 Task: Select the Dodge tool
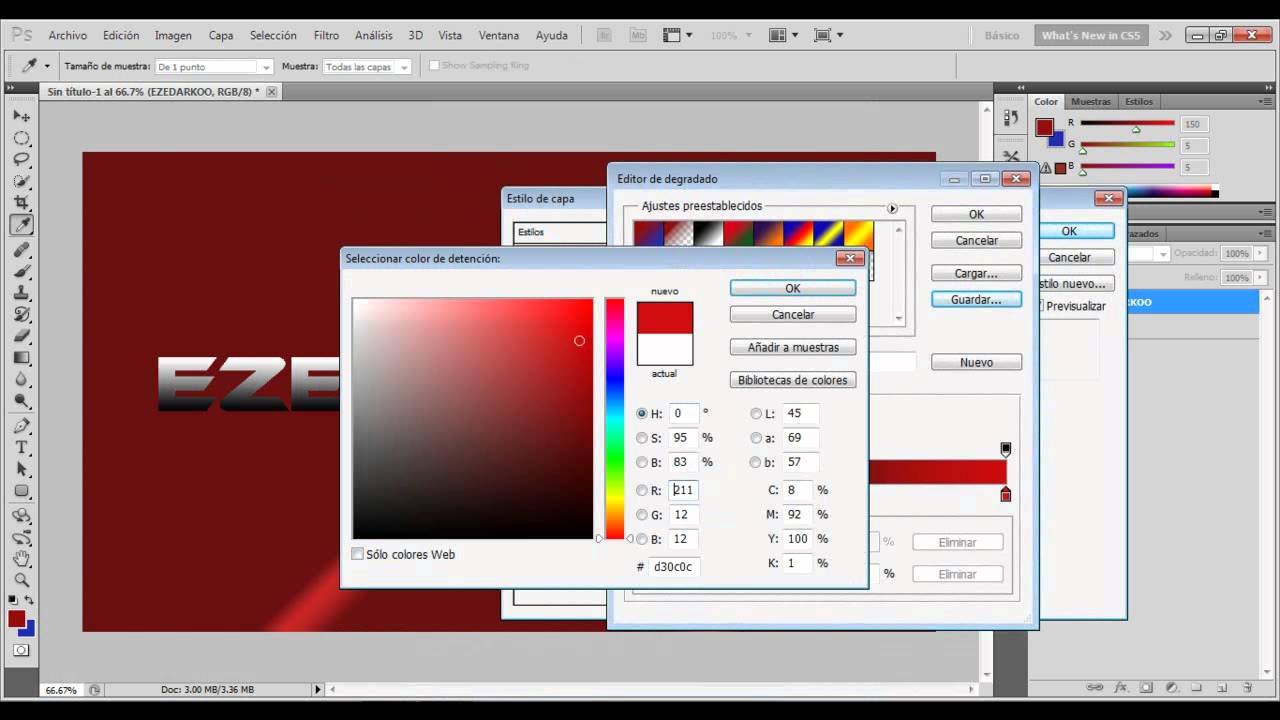point(21,400)
